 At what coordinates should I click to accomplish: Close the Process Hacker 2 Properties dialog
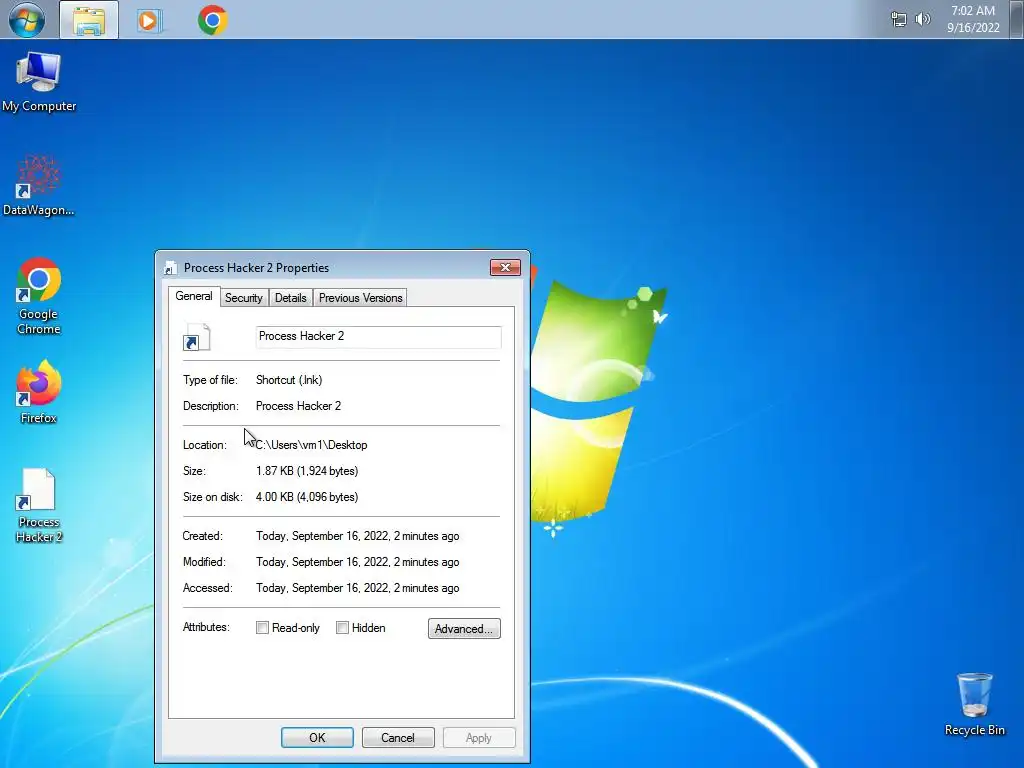coord(505,268)
